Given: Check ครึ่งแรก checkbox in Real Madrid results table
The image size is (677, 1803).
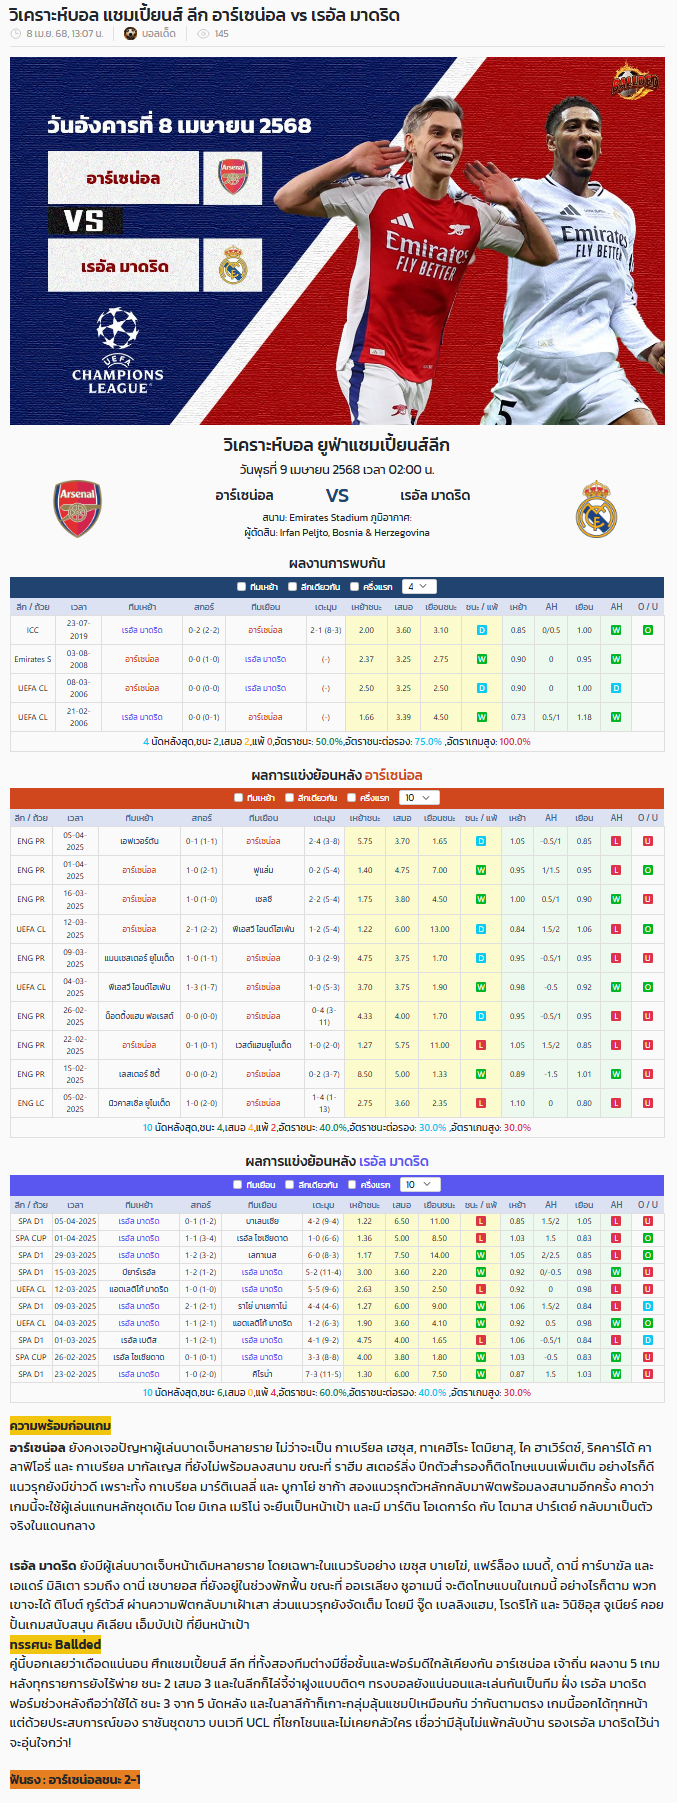Looking at the screenshot, I should click(x=353, y=1184).
